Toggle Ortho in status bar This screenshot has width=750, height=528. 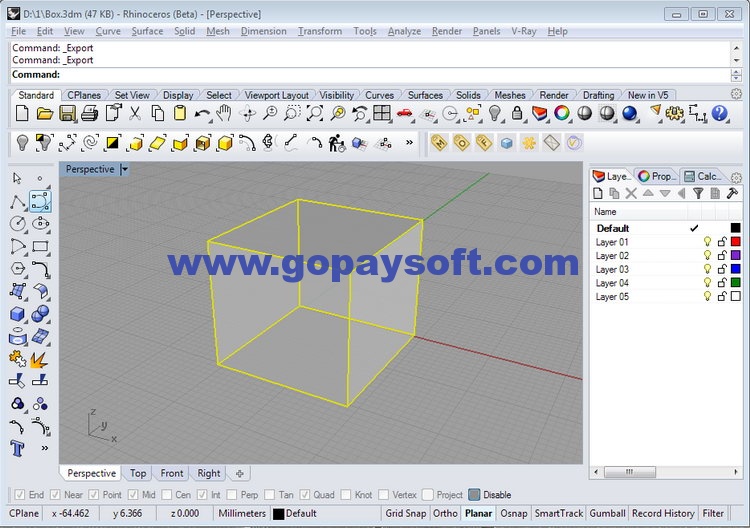(445, 513)
